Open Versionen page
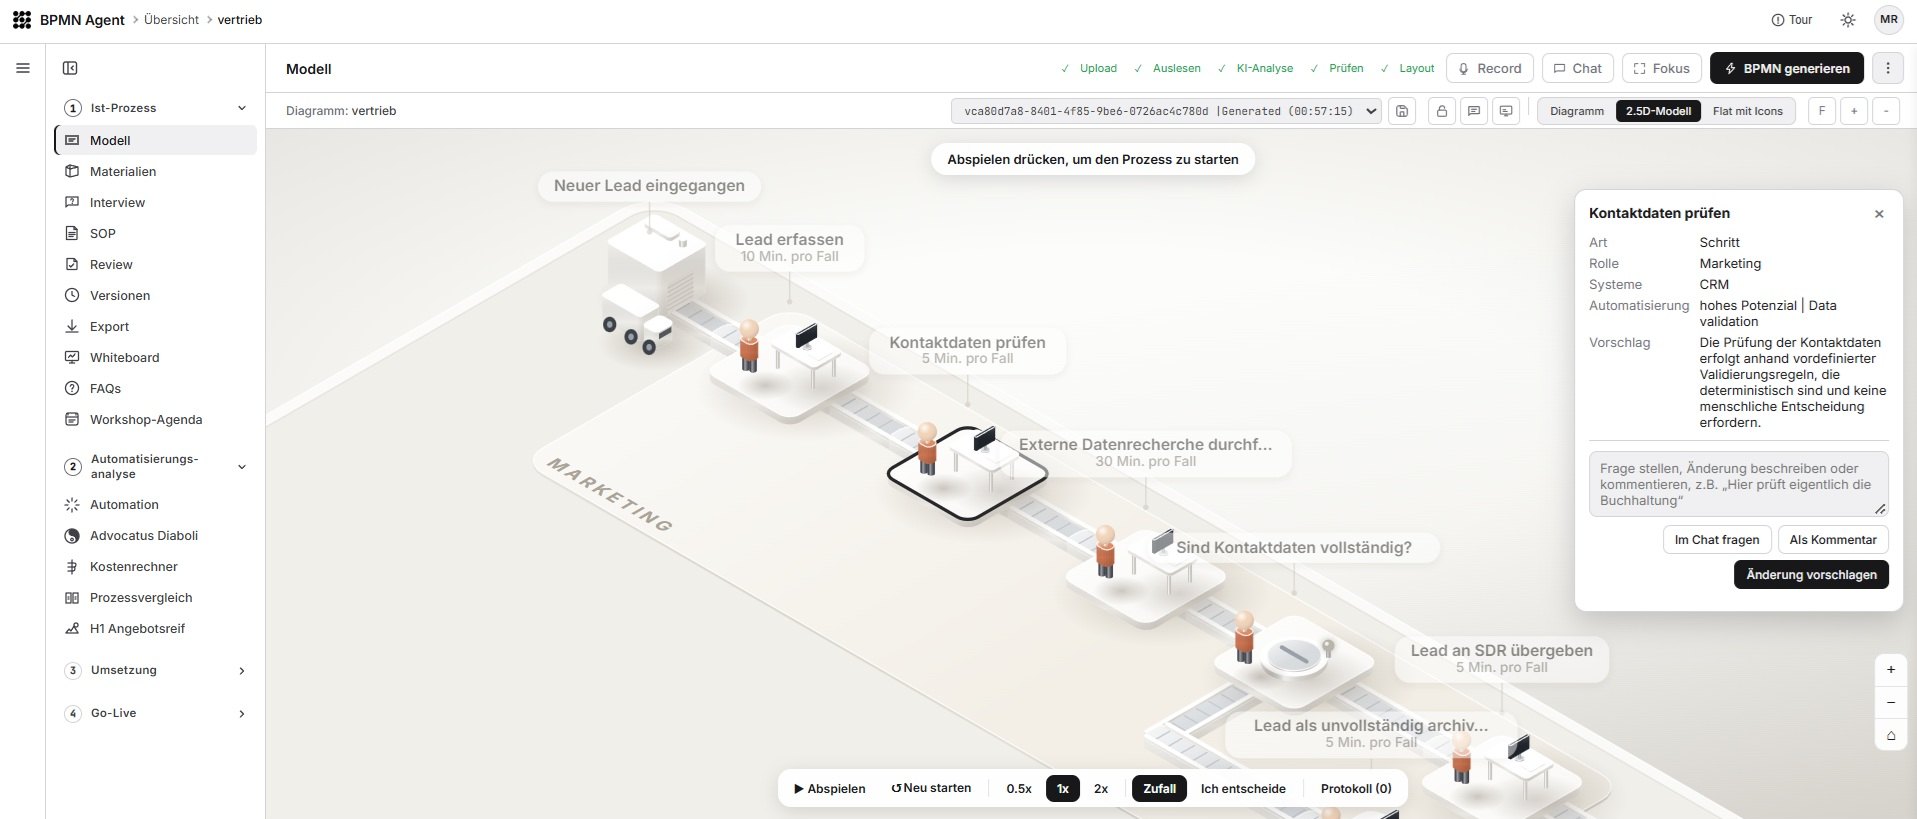 (x=156, y=295)
